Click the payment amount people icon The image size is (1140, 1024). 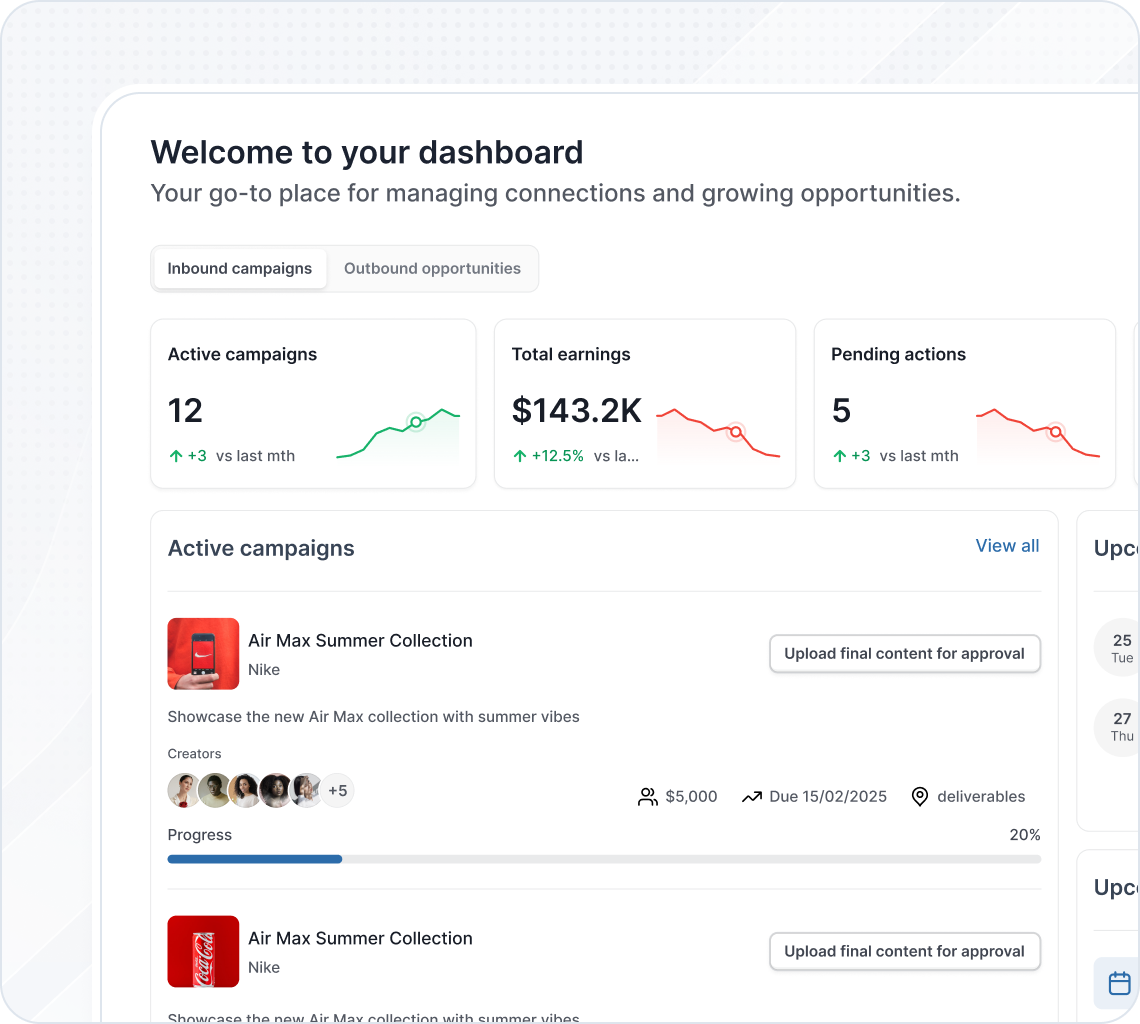[647, 796]
